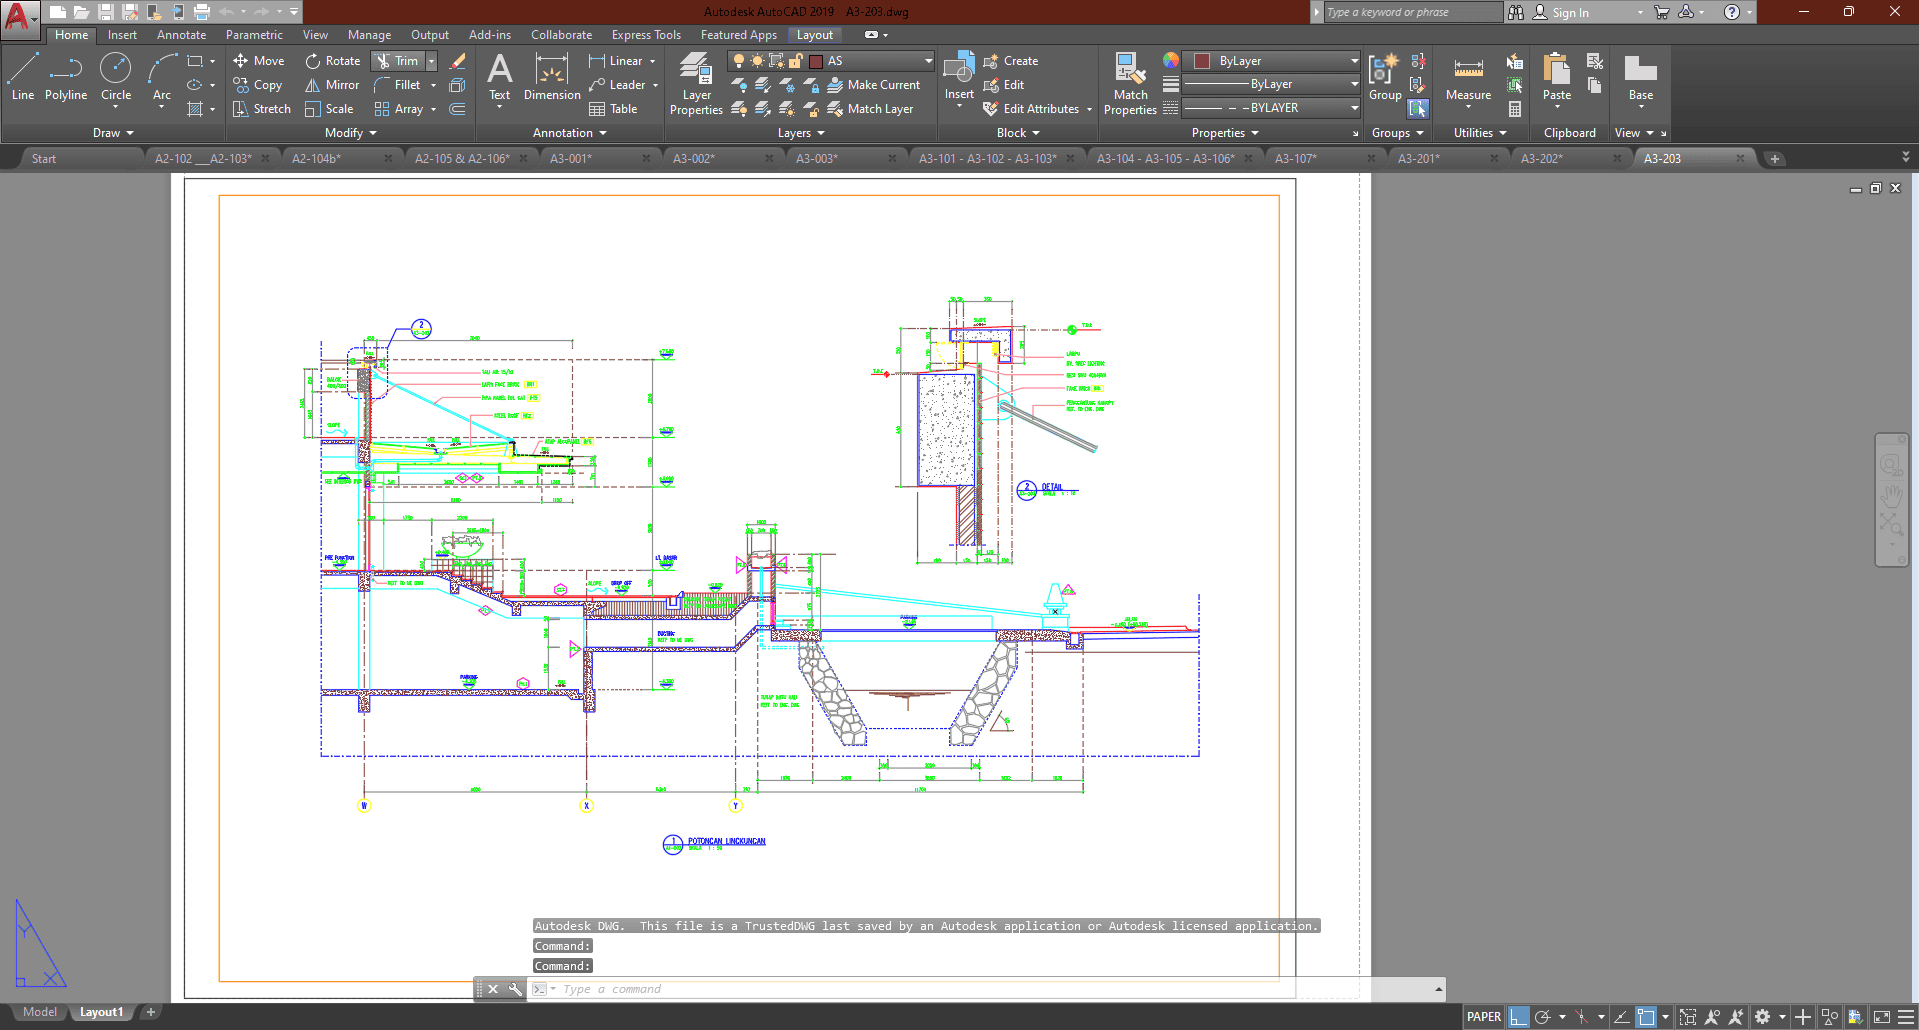1919x1030 pixels.
Task: Open the Quick Calculator icon
Action: point(1515,109)
